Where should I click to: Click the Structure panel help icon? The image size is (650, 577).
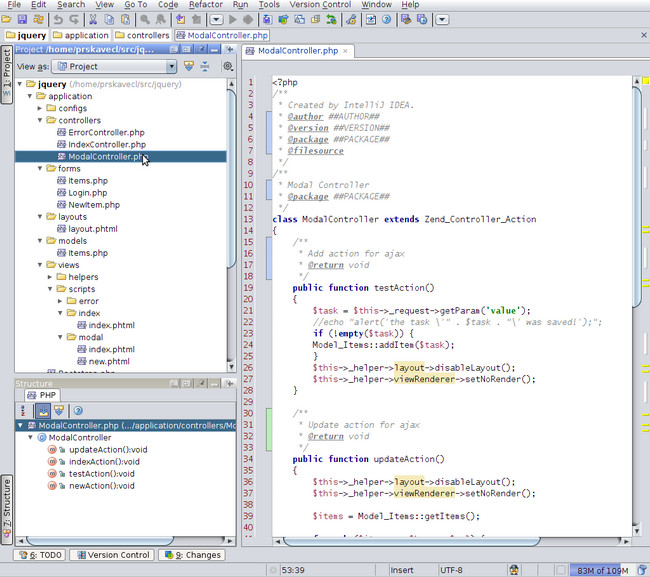click(x=77, y=411)
